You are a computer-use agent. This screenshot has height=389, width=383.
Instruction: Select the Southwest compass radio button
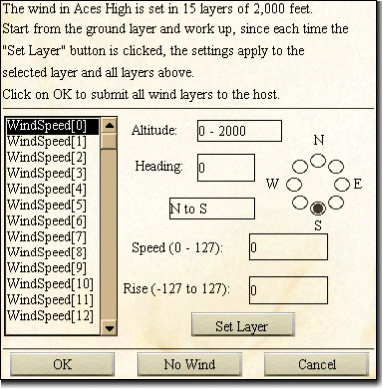tap(300, 202)
